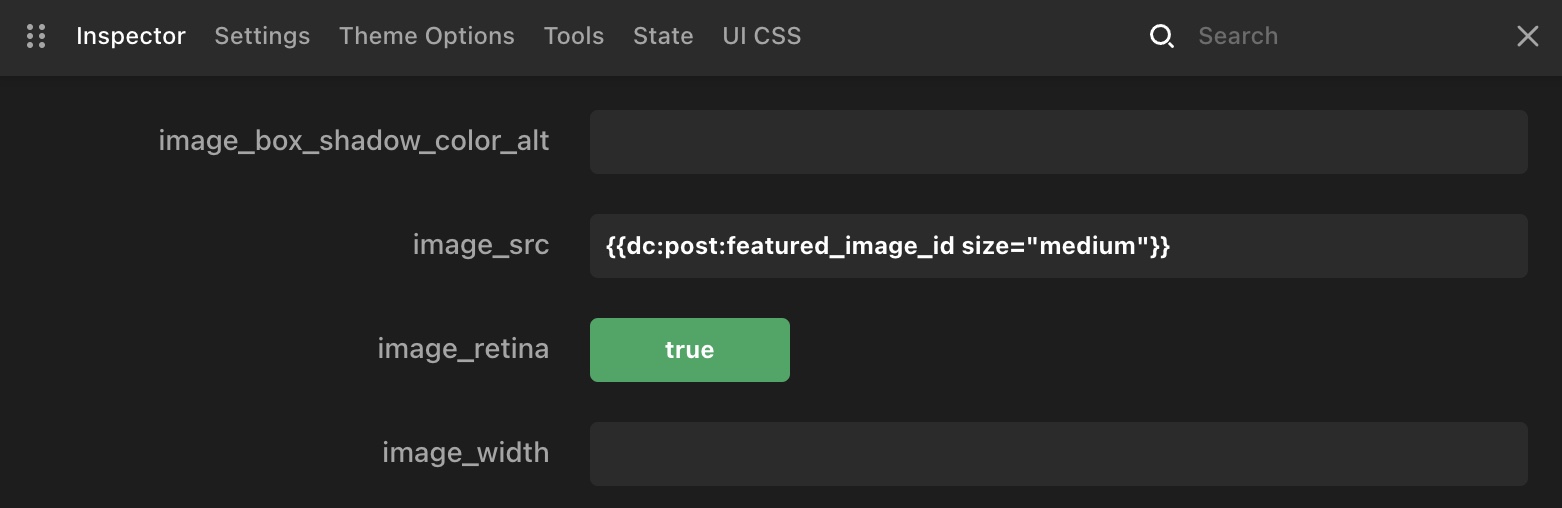Image resolution: width=1562 pixels, height=508 pixels.
Task: Toggle the image_retina true switch
Action: point(689,350)
